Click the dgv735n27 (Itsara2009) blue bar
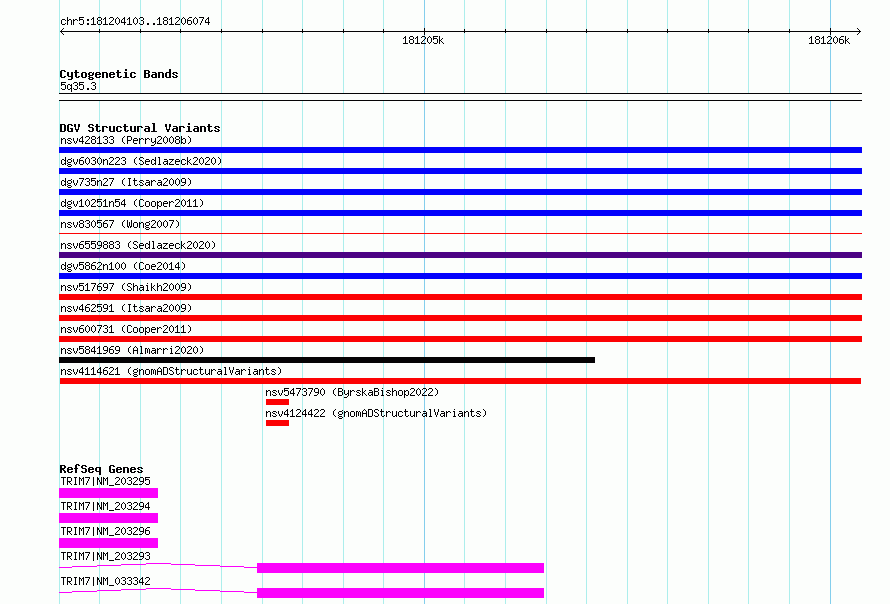Screen dimensions: 890x604 (460, 192)
